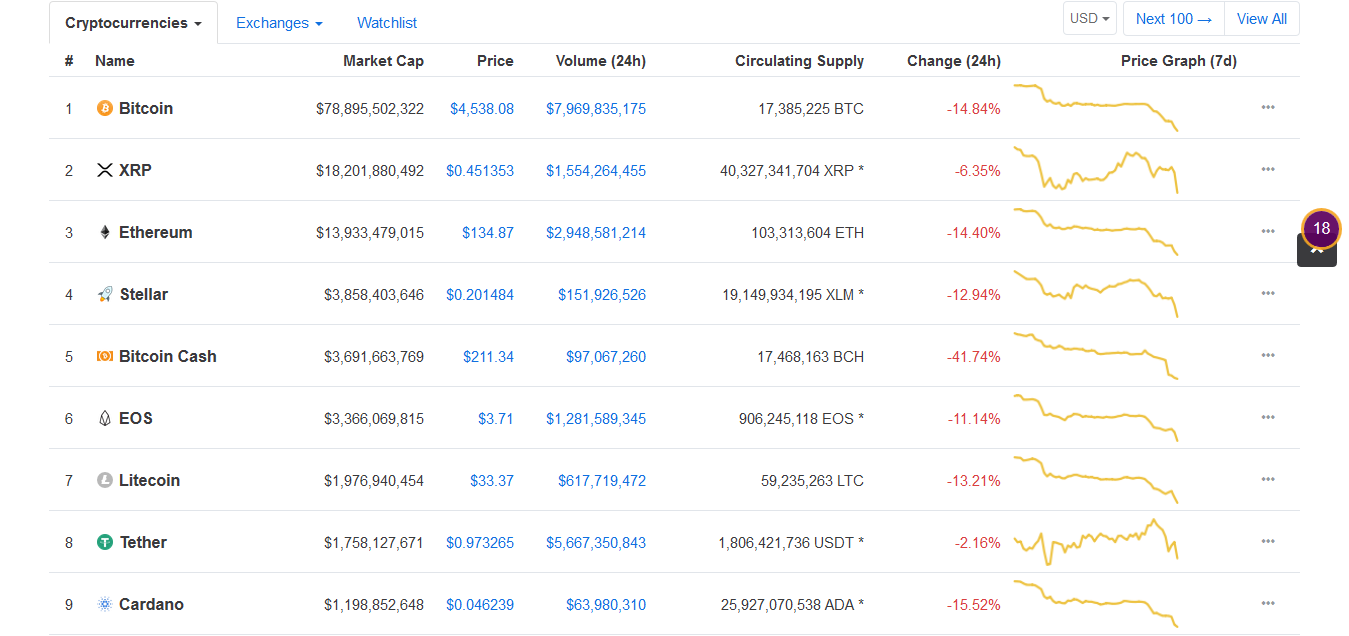Expand the Exchanges dropdown menu
This screenshot has width=1349, height=636.
tap(279, 22)
